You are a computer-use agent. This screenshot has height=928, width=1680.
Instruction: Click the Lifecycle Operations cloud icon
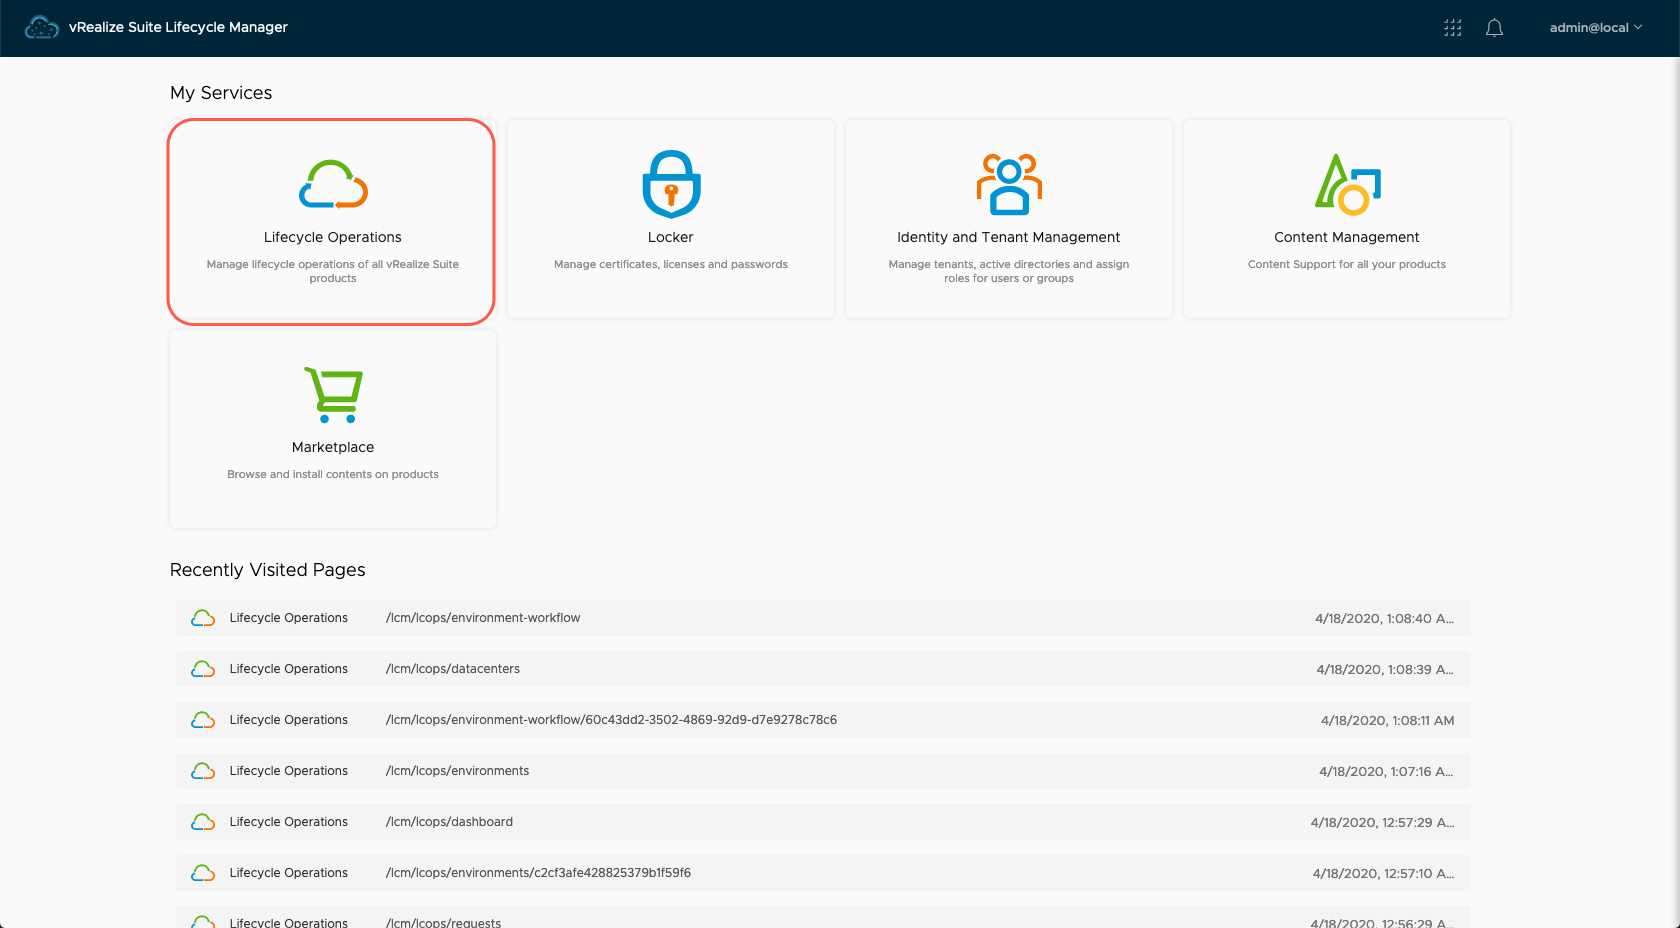333,184
